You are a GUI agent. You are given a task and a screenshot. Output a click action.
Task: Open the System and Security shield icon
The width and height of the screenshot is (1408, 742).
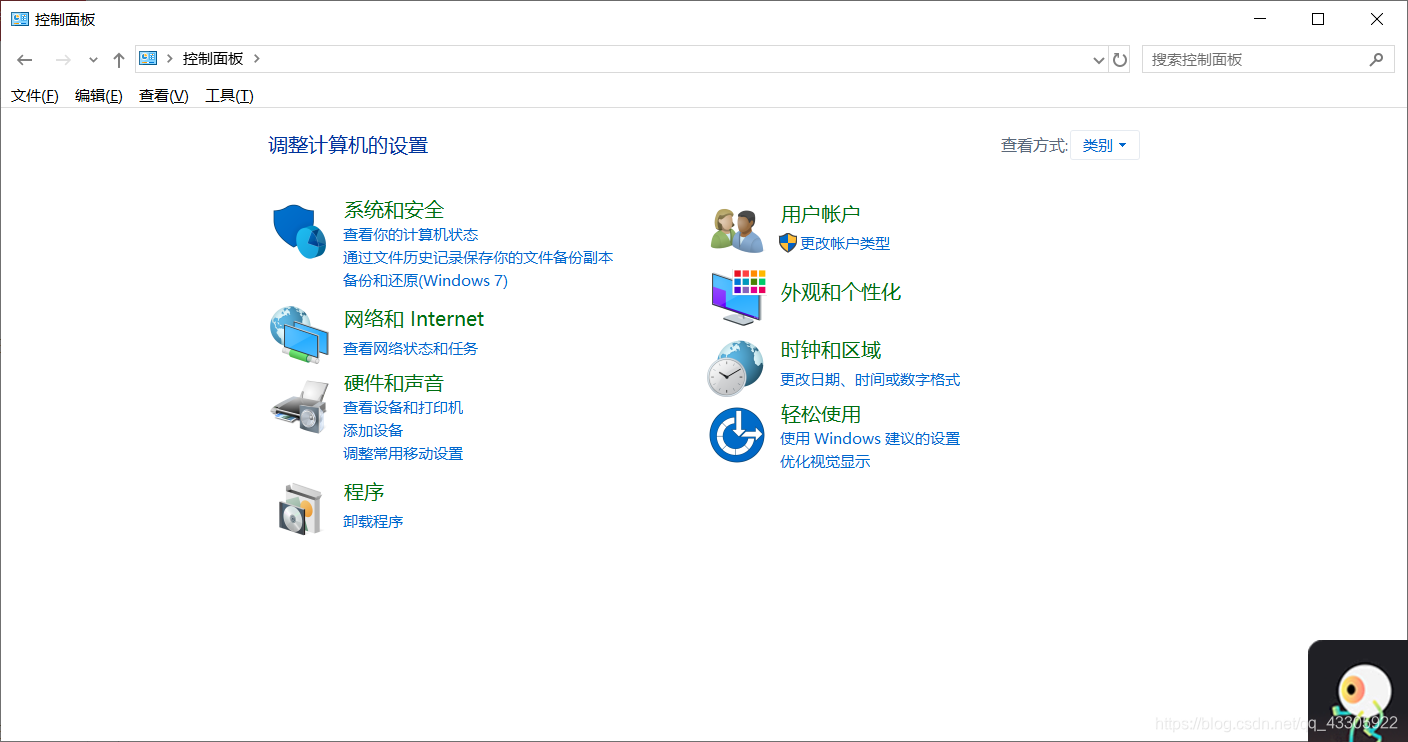click(x=300, y=231)
